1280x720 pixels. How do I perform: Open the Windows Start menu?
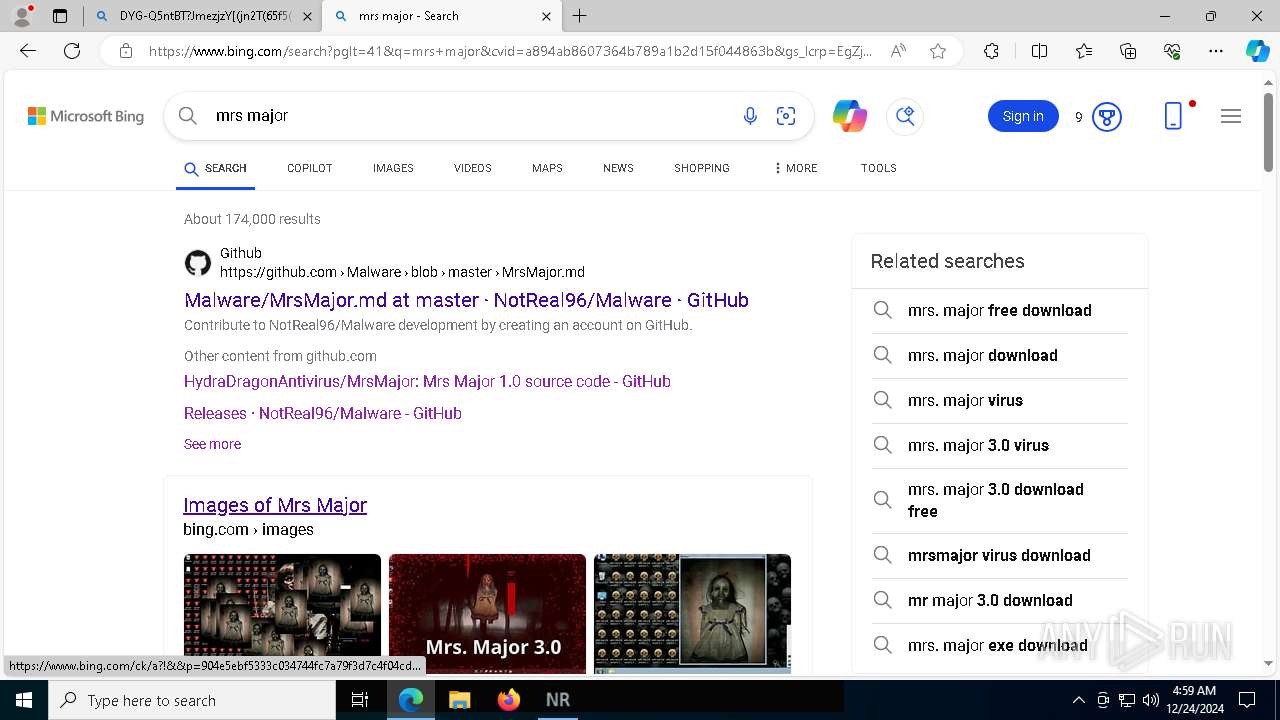click(x=24, y=700)
